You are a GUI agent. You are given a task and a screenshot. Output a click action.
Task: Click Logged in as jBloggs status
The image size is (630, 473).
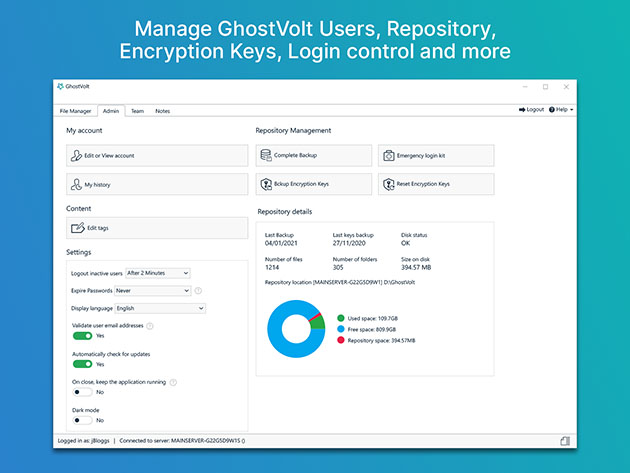point(84,441)
